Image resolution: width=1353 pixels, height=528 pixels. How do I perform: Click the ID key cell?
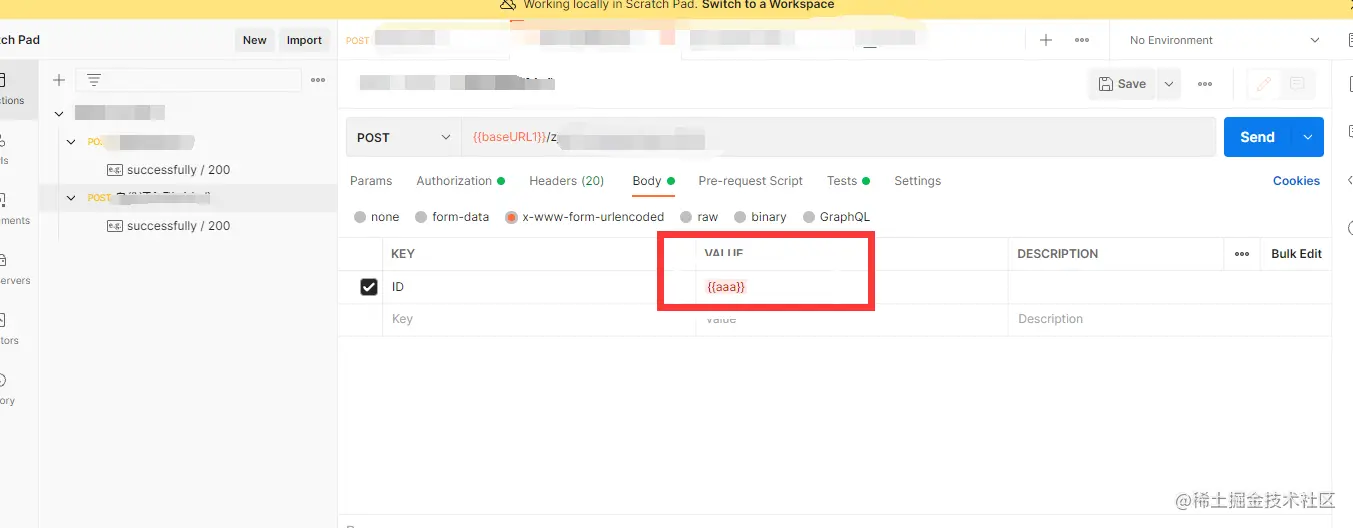tap(539, 287)
